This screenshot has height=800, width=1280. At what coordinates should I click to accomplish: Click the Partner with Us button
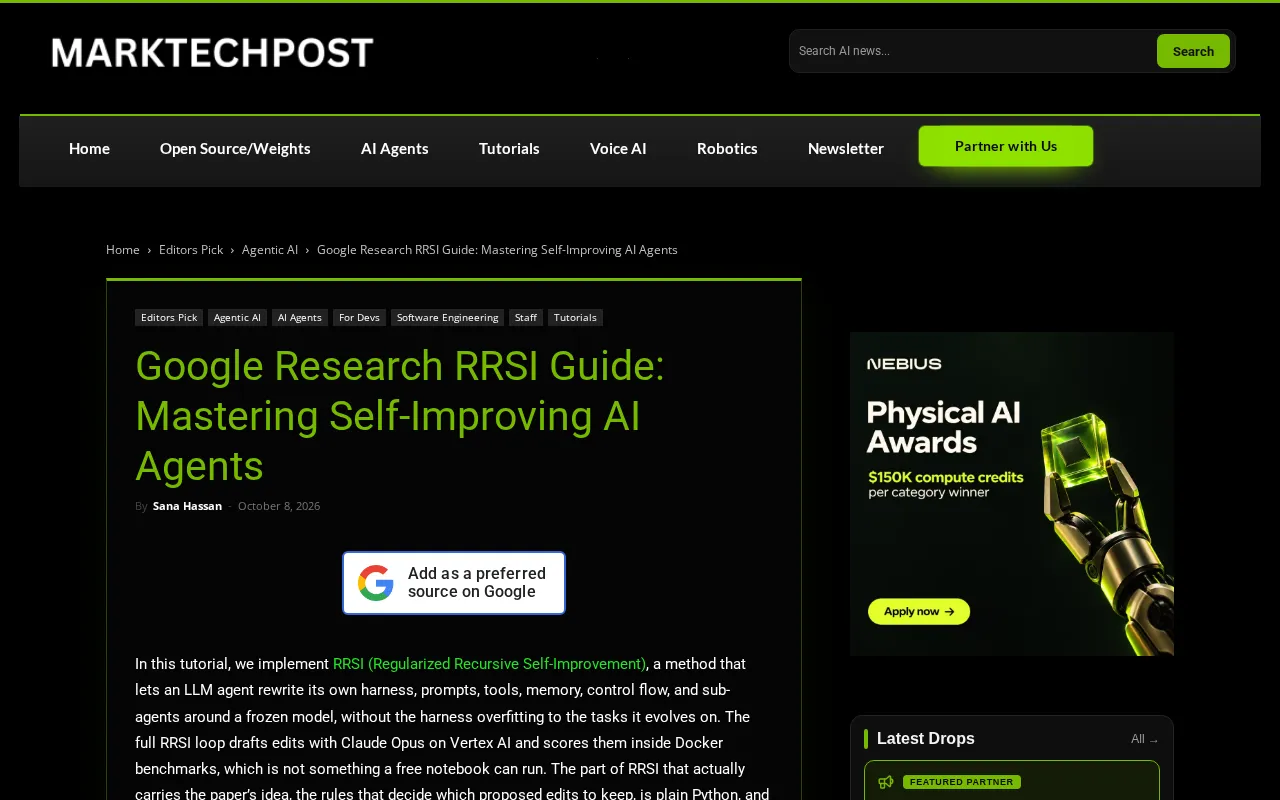(1006, 146)
